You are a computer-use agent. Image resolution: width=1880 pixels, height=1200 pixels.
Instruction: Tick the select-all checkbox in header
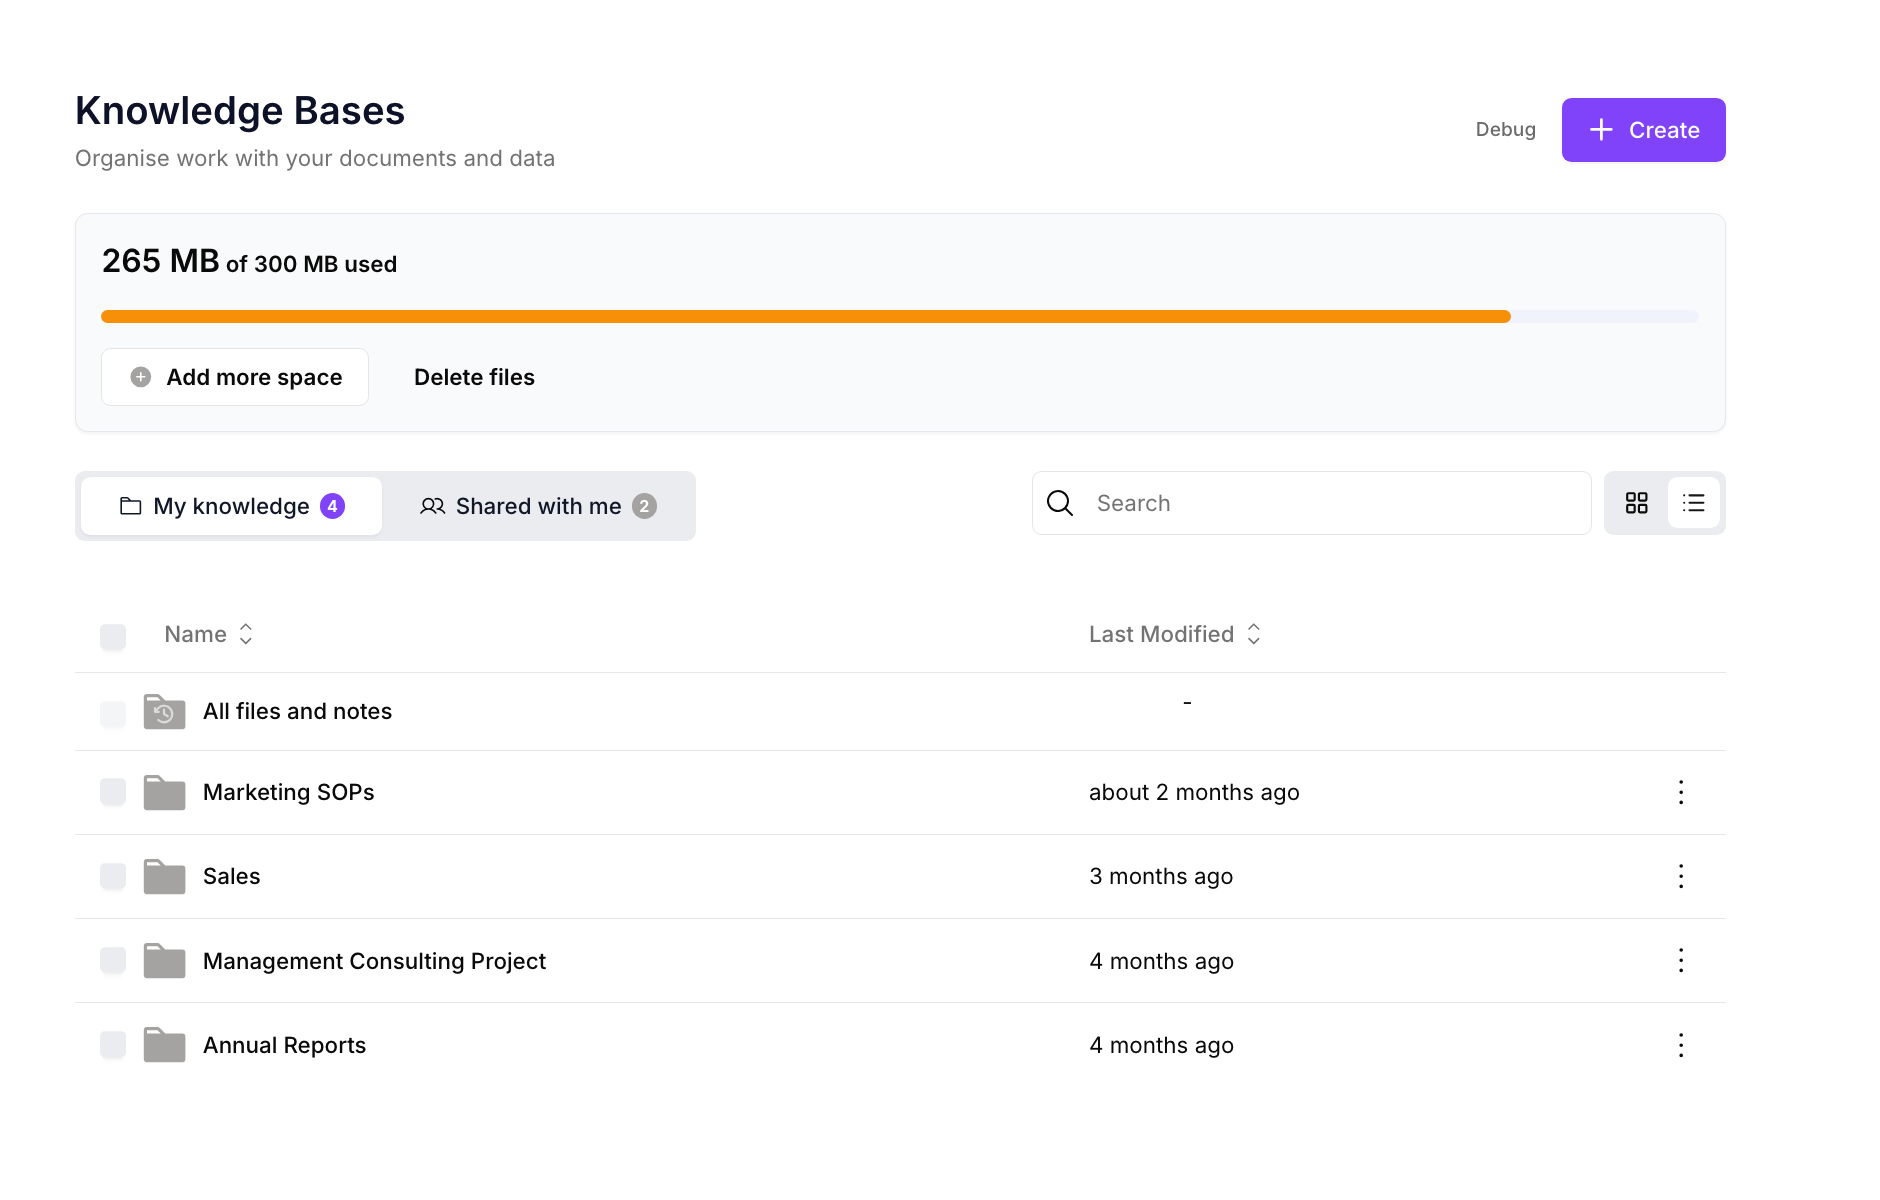[x=113, y=636]
